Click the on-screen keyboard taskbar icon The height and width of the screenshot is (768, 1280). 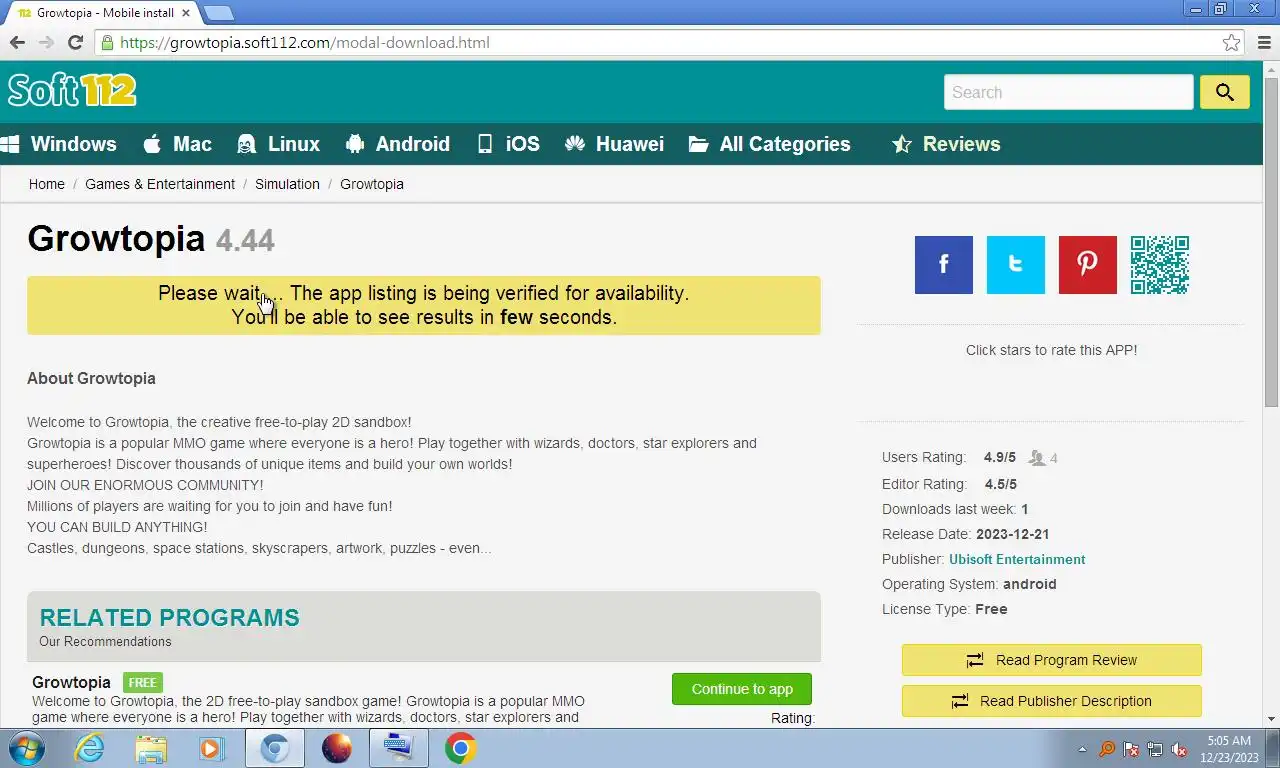pyautogui.click(x=398, y=748)
